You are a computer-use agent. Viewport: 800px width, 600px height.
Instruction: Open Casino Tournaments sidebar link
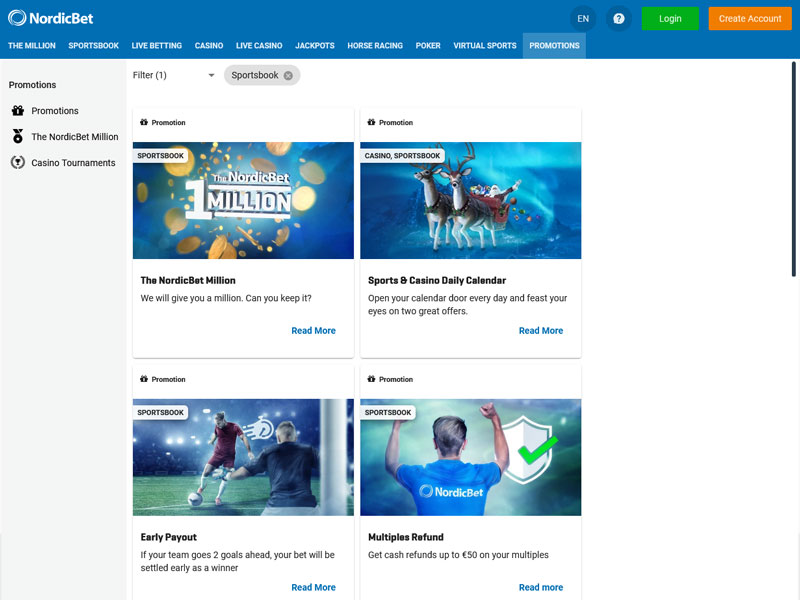pos(73,163)
